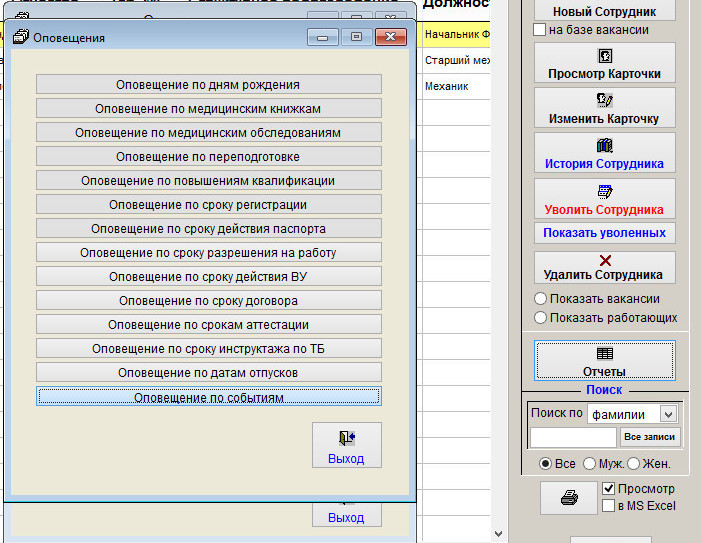Click Уволить Сотрудника notepad icon
The width and height of the screenshot is (701, 543).
tap(604, 192)
